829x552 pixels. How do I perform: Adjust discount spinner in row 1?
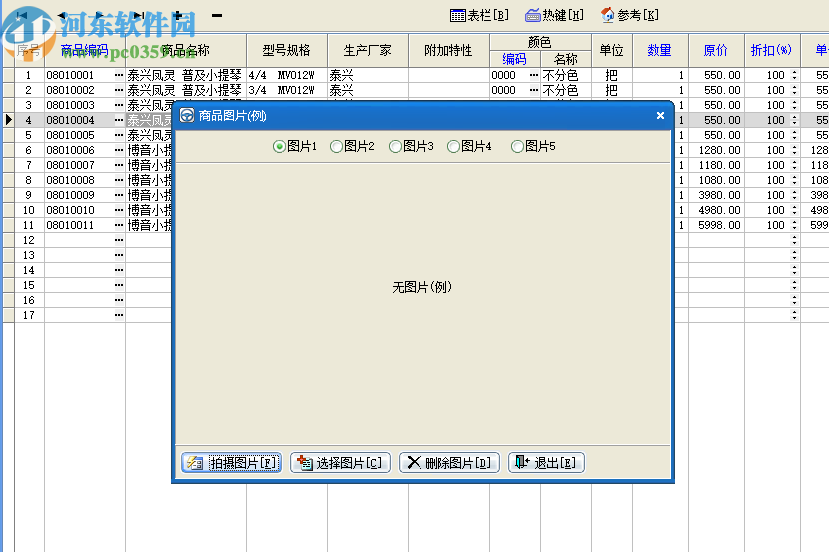[794, 75]
